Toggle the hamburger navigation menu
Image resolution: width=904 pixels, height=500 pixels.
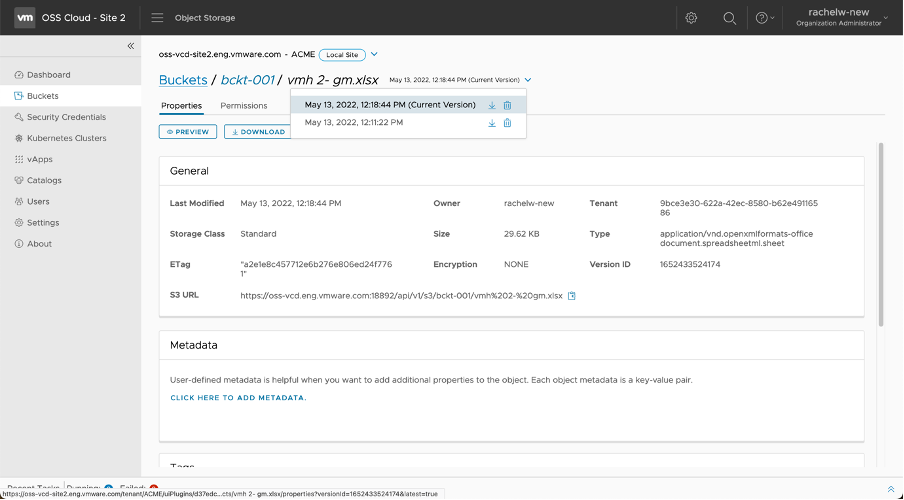157,18
